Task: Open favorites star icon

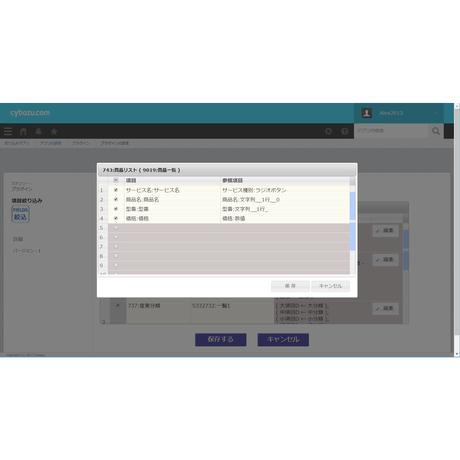Action: coord(54,131)
